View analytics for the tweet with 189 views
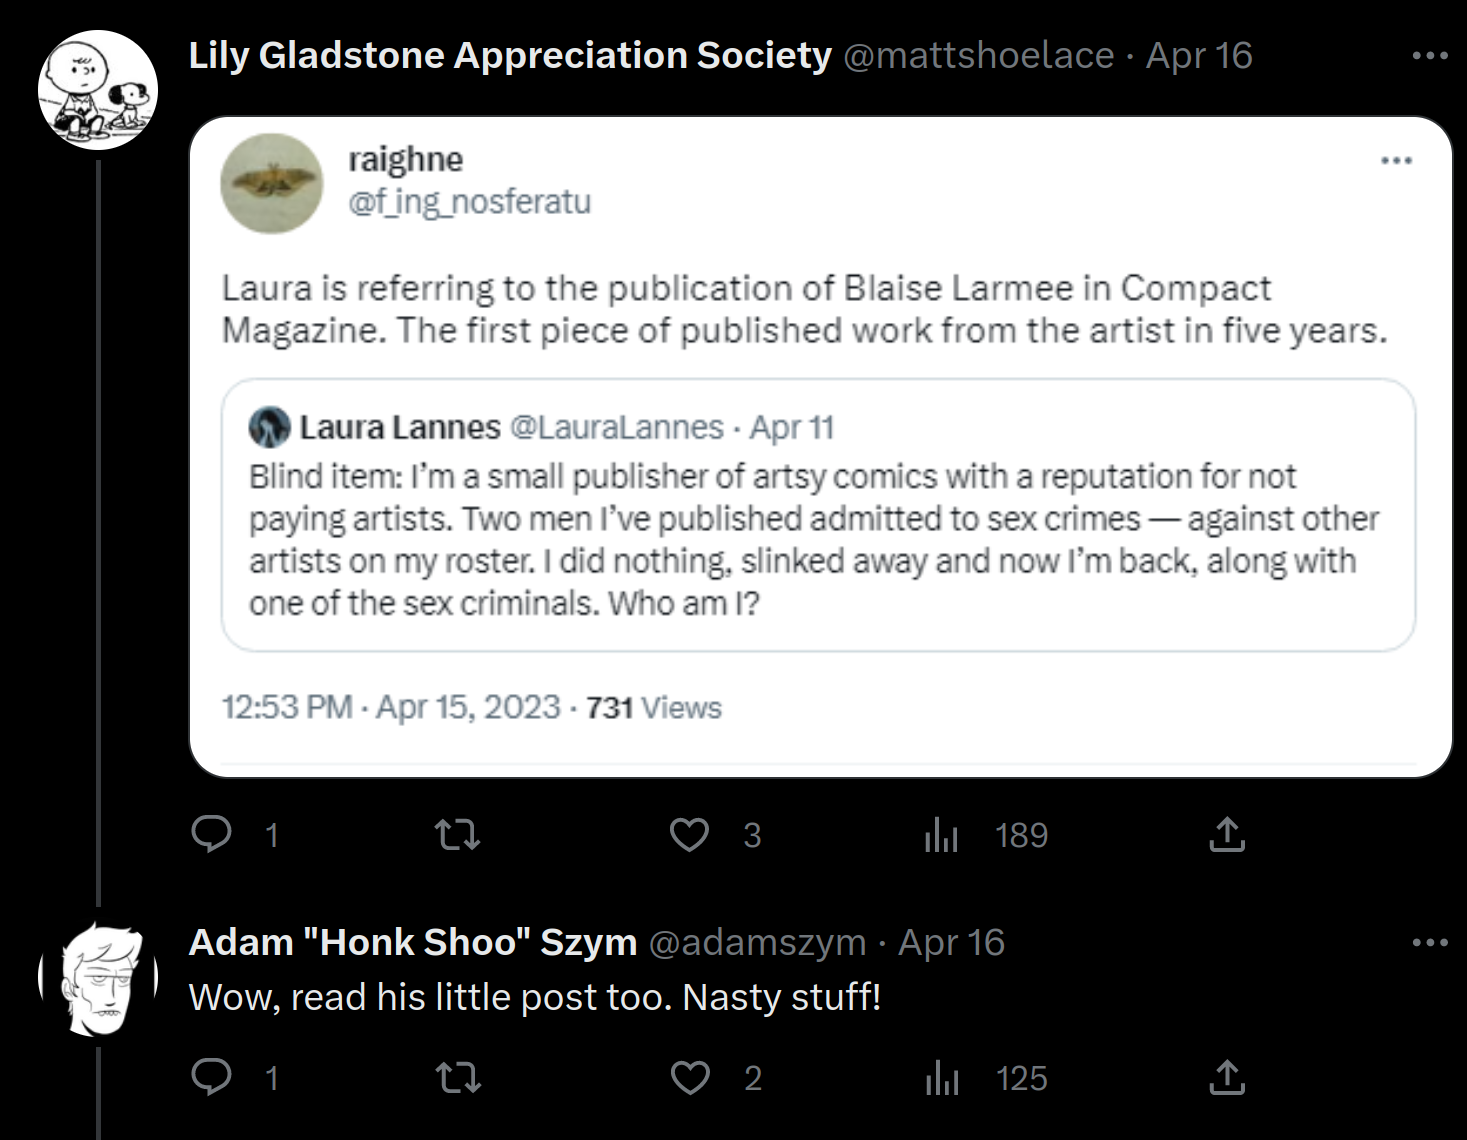This screenshot has height=1140, width=1467. click(x=941, y=834)
